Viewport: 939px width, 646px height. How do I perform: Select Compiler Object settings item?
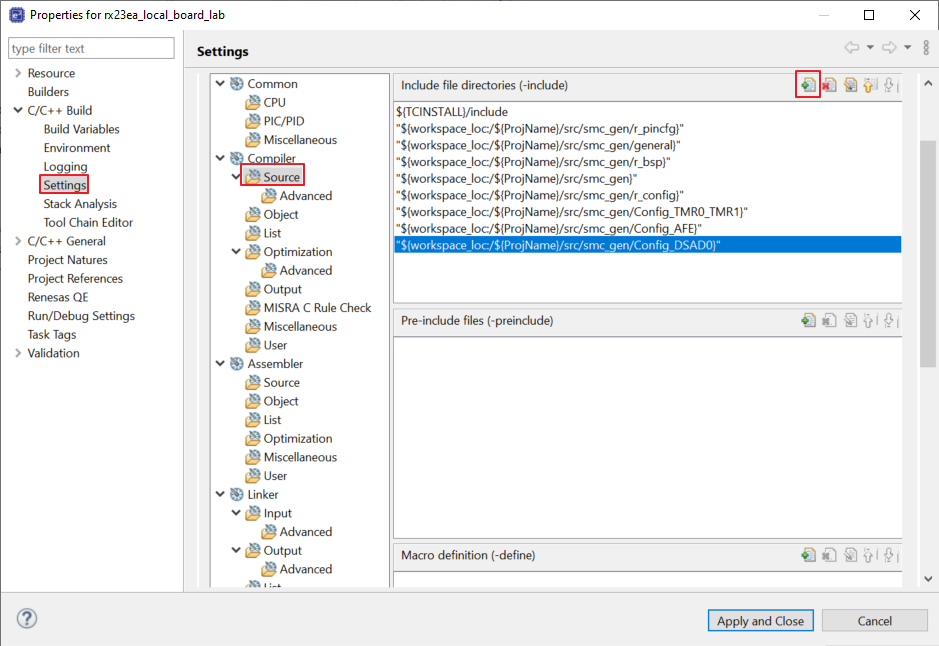(272, 214)
